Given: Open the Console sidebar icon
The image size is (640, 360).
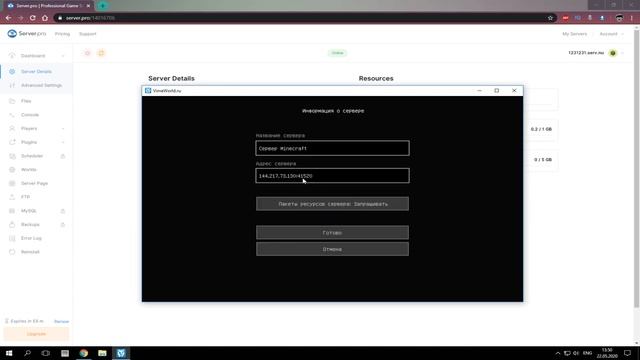Looking at the screenshot, I should (12, 115).
